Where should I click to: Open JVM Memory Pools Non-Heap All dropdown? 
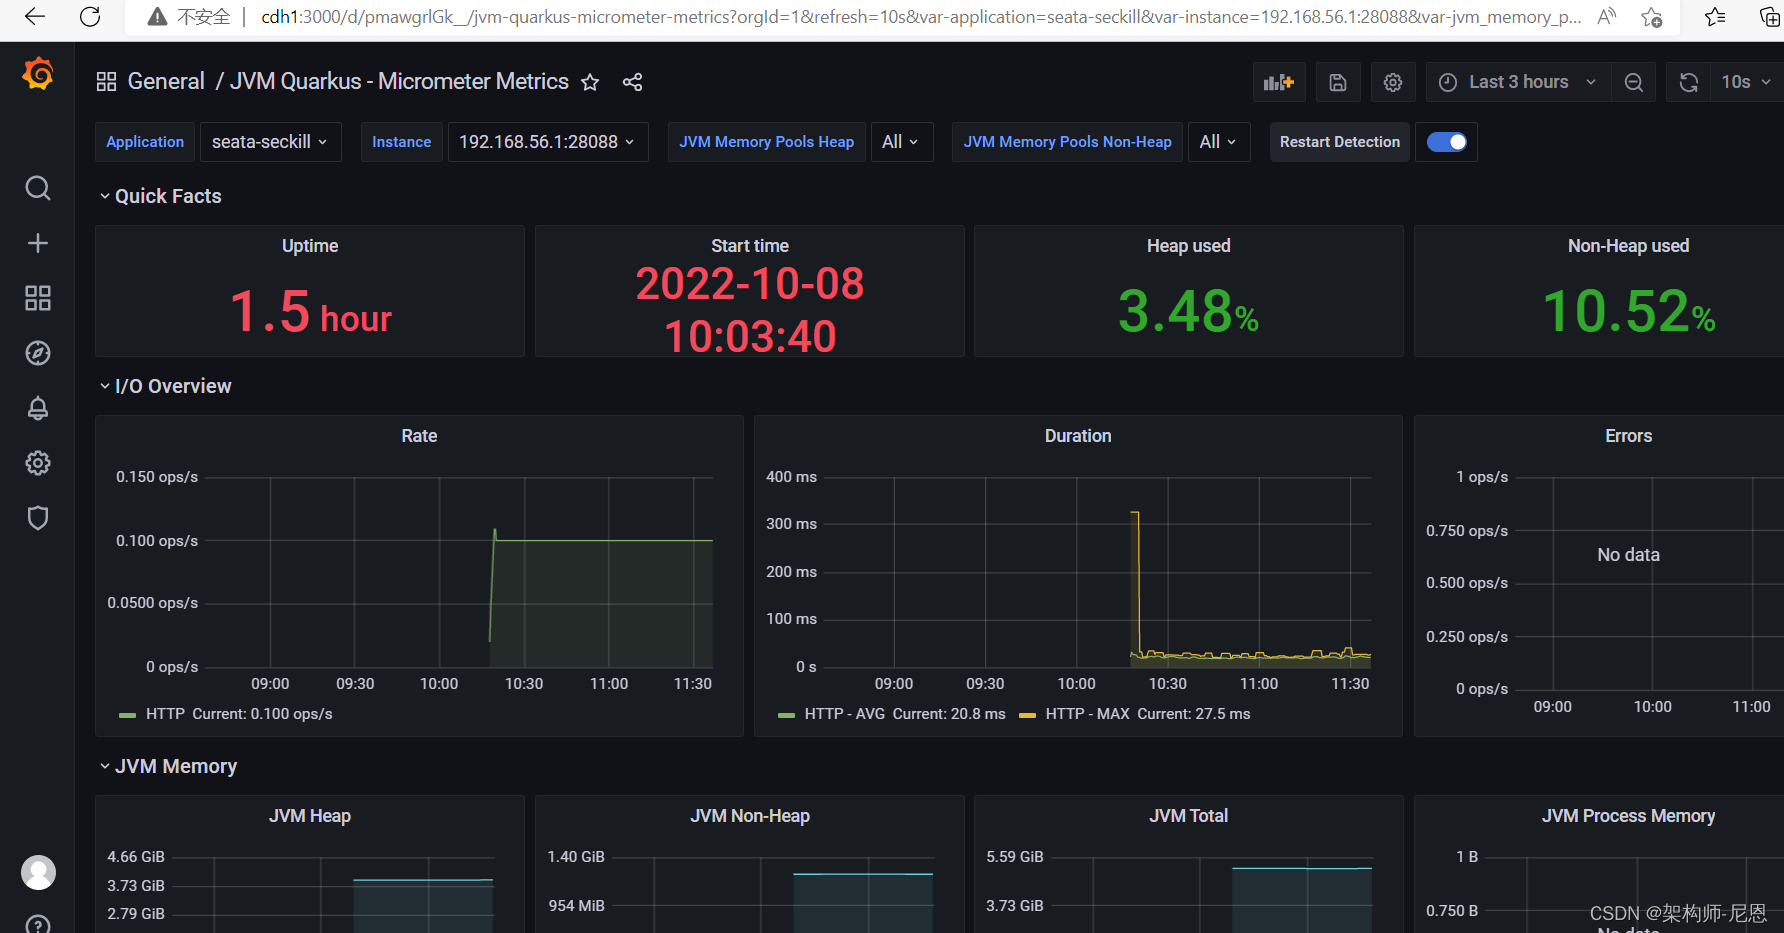tap(1218, 142)
